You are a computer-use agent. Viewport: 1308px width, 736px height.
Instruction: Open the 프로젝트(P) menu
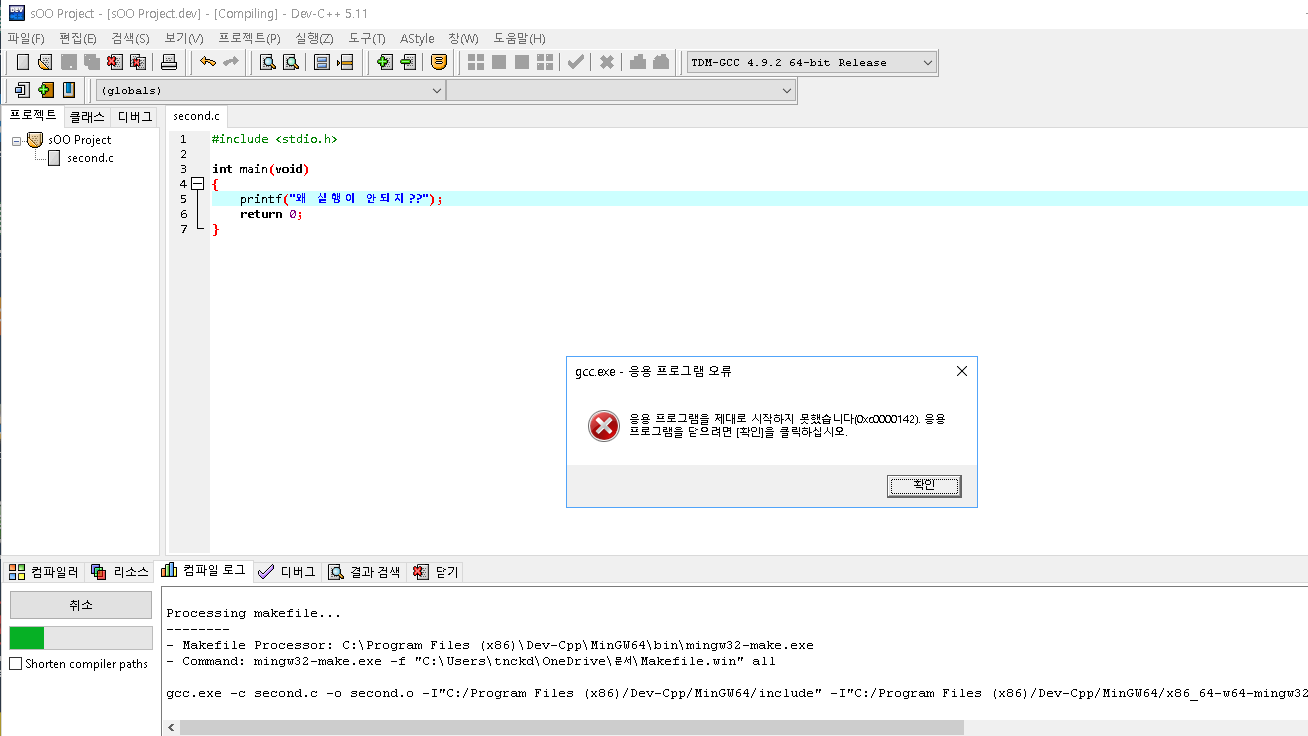point(249,38)
